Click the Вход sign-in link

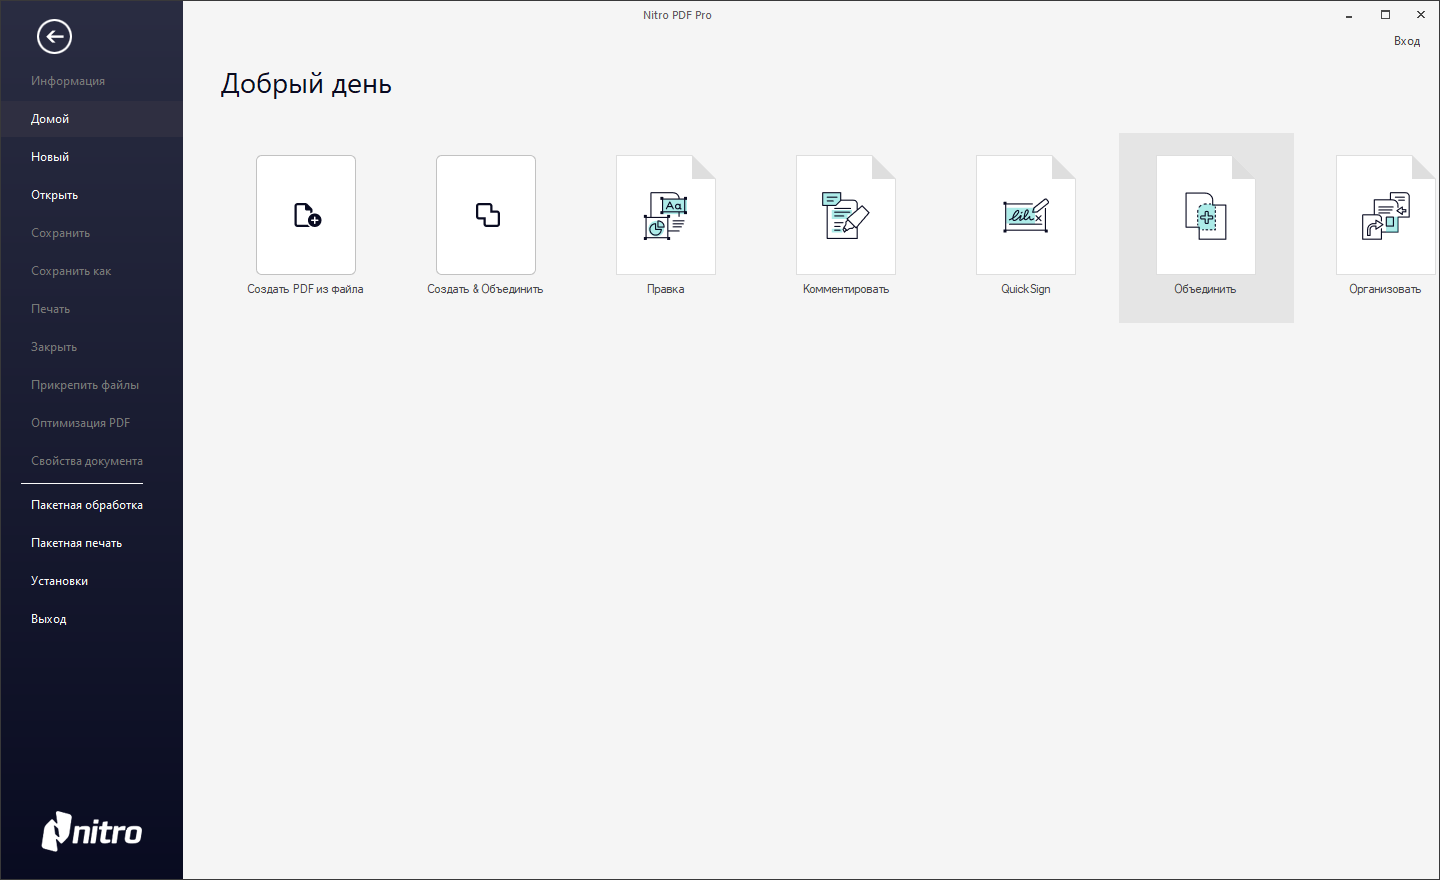1407,41
